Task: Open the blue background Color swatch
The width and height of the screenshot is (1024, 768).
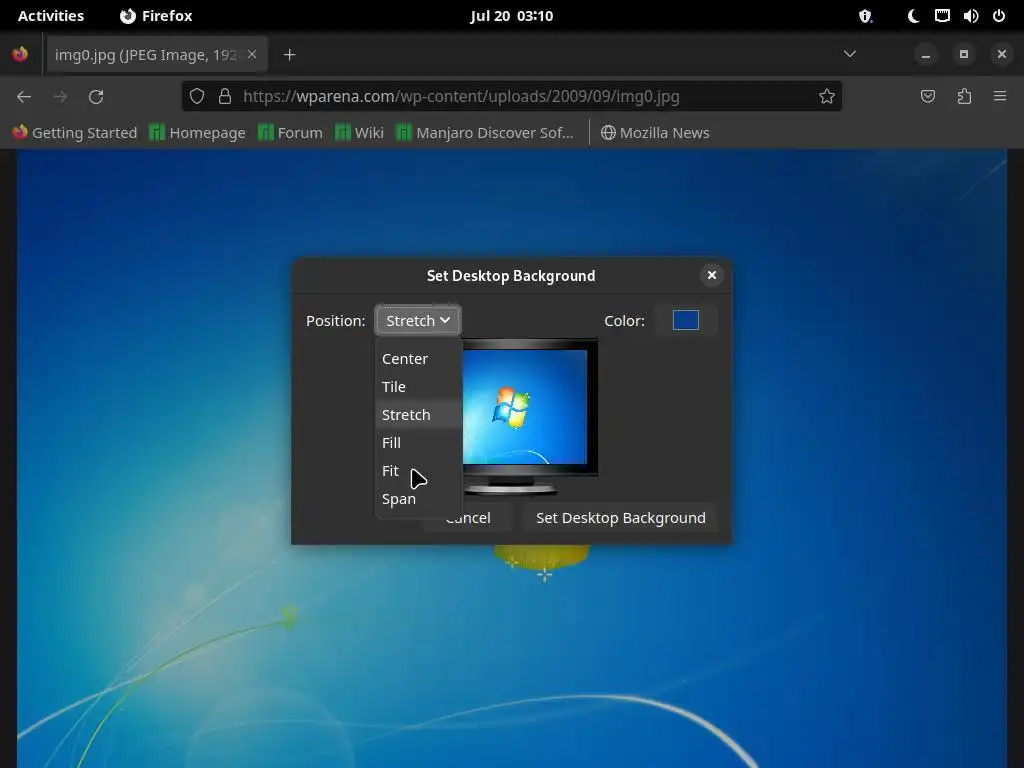Action: [686, 320]
